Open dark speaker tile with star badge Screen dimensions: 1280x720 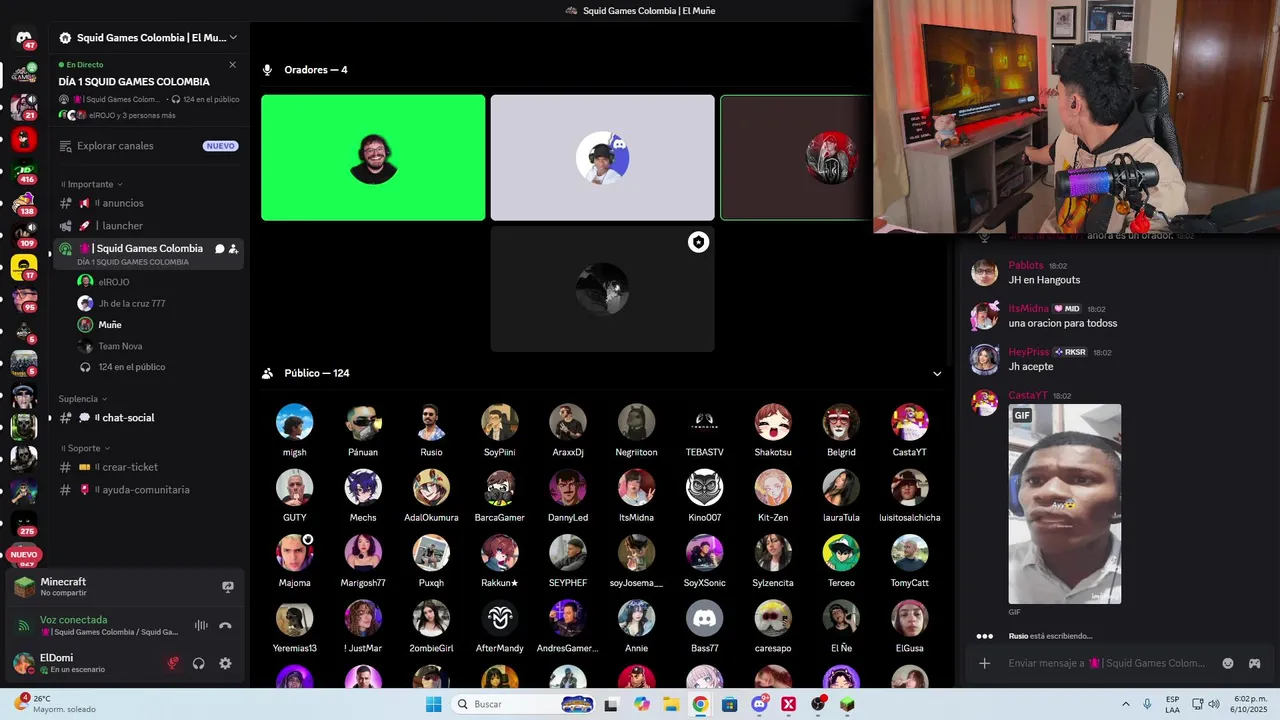(x=602, y=289)
